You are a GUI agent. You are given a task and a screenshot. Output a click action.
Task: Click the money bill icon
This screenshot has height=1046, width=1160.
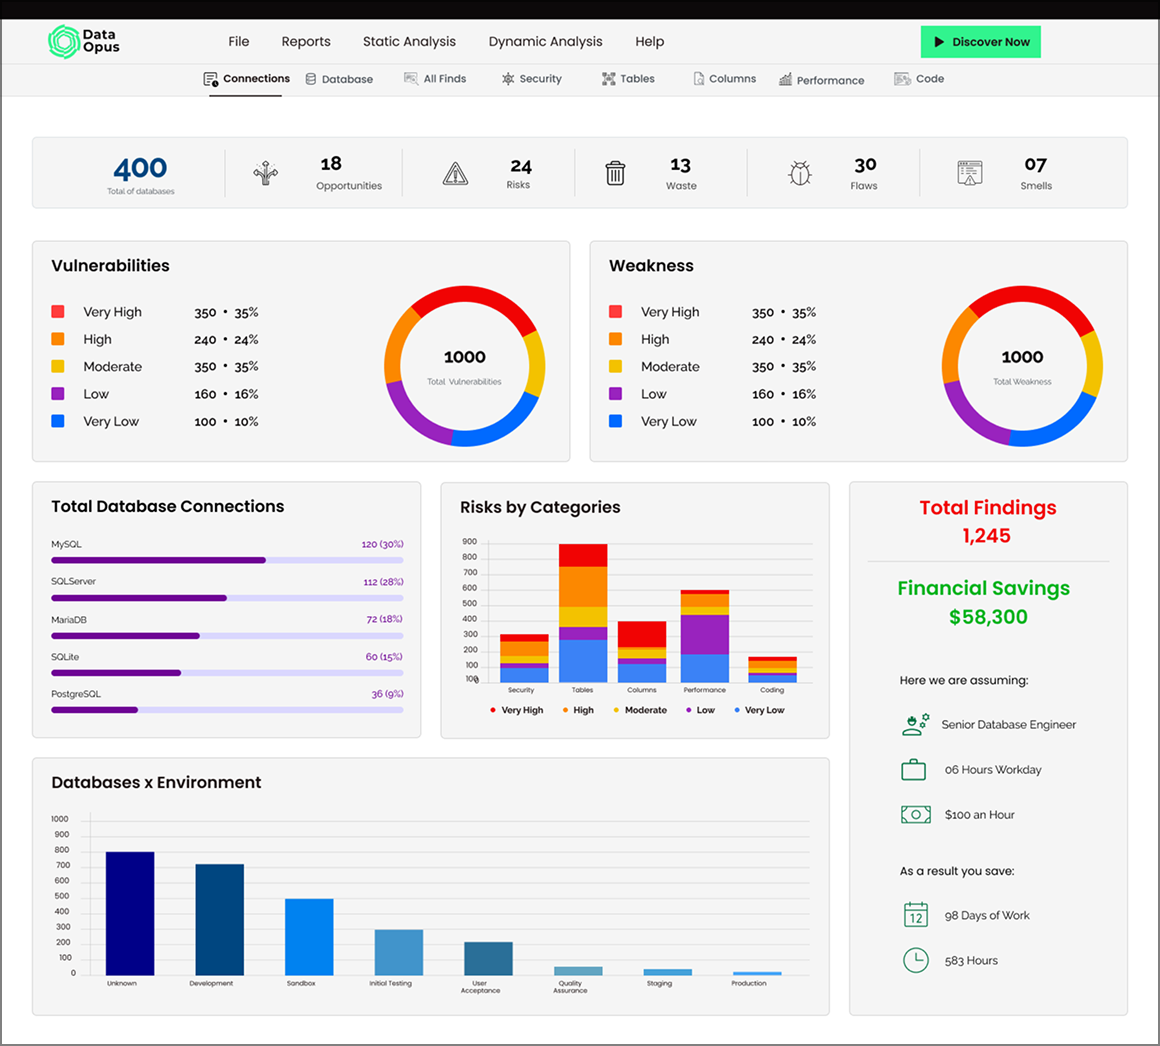pos(916,814)
